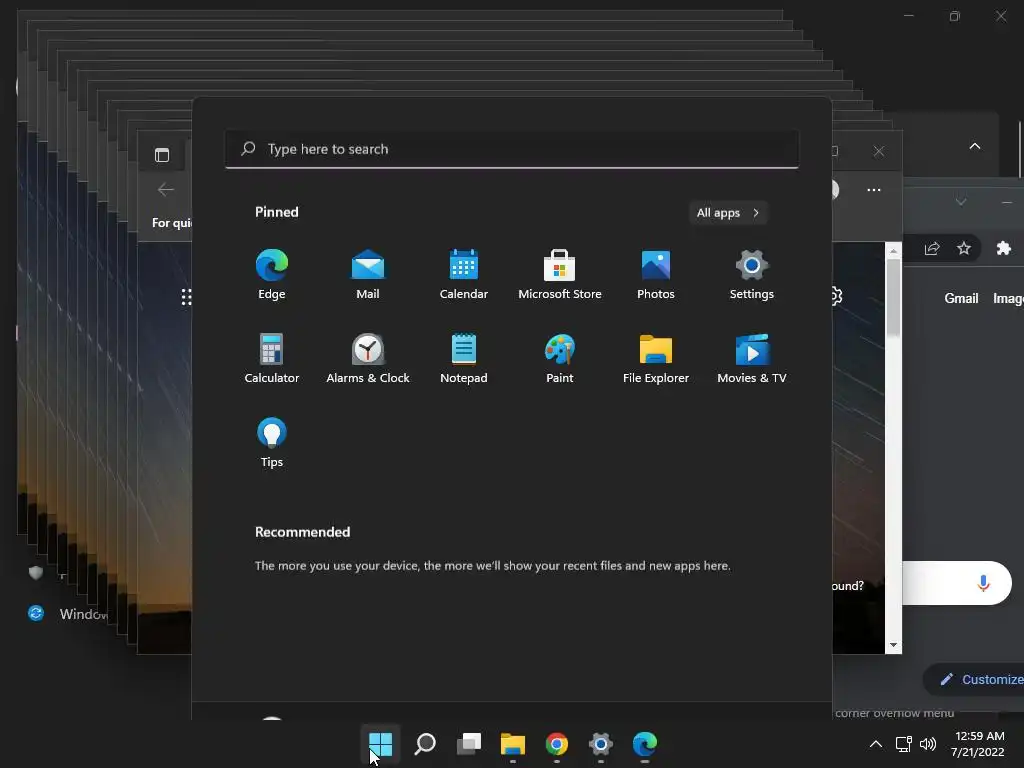Click Windows Update icon in Settings
Image resolution: width=1024 pixels, height=768 pixels.
click(36, 613)
